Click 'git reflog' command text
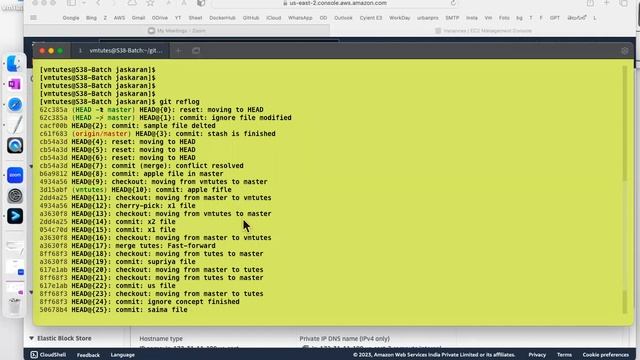Viewport: 640px width, 360px height. tap(180, 102)
